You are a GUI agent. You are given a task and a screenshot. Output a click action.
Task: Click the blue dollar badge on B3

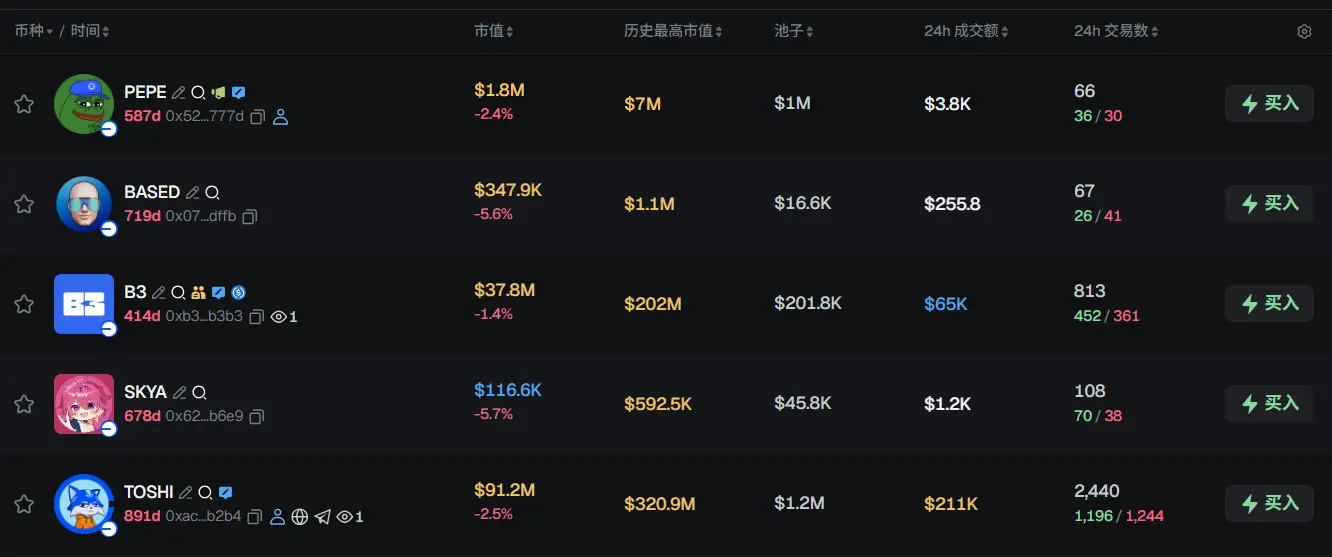coord(238,293)
